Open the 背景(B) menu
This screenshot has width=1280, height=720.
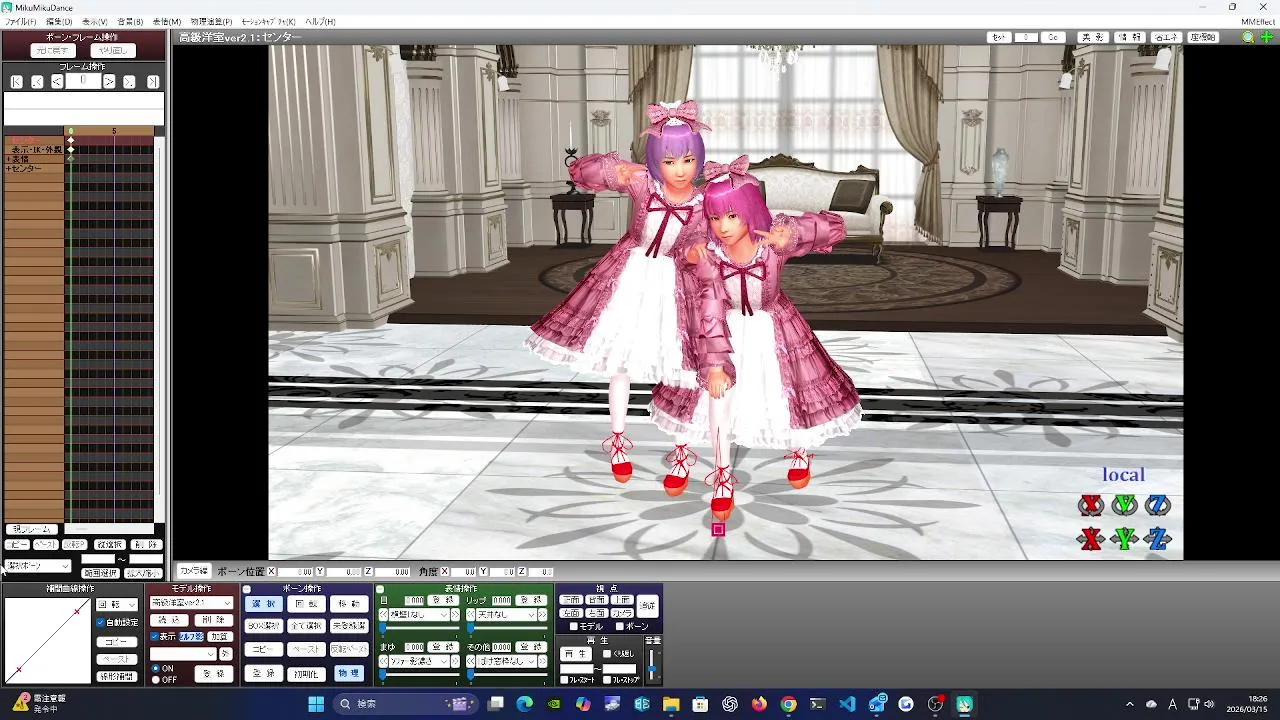(x=130, y=21)
